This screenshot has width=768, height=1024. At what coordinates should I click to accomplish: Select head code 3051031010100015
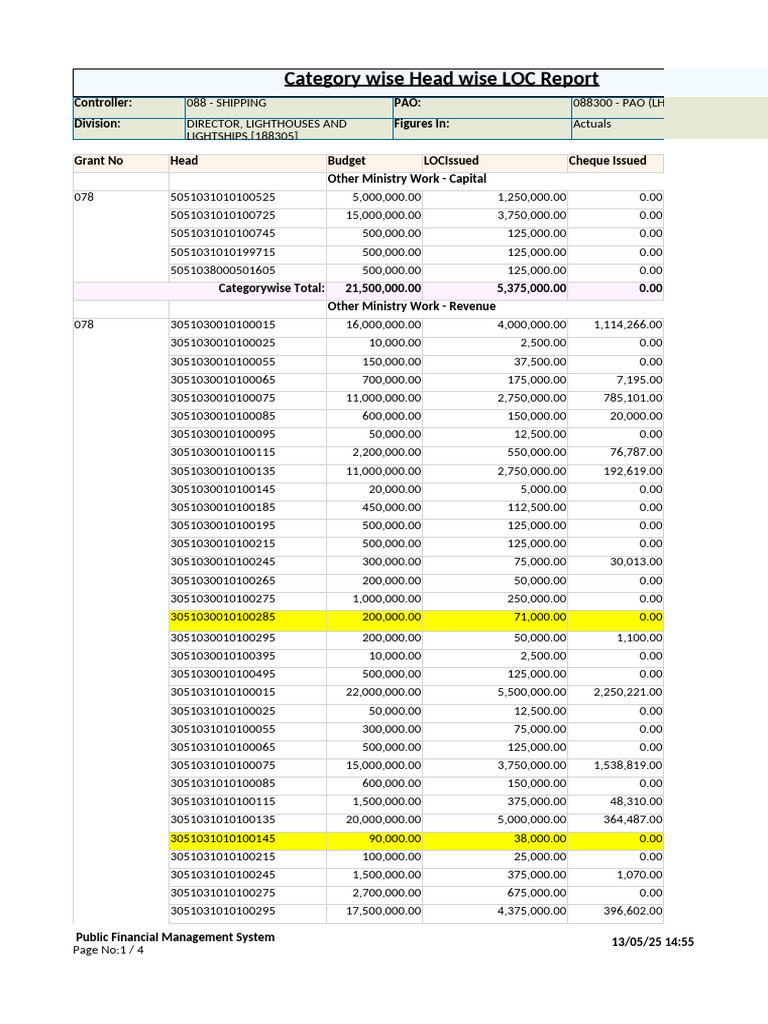pyautogui.click(x=223, y=692)
